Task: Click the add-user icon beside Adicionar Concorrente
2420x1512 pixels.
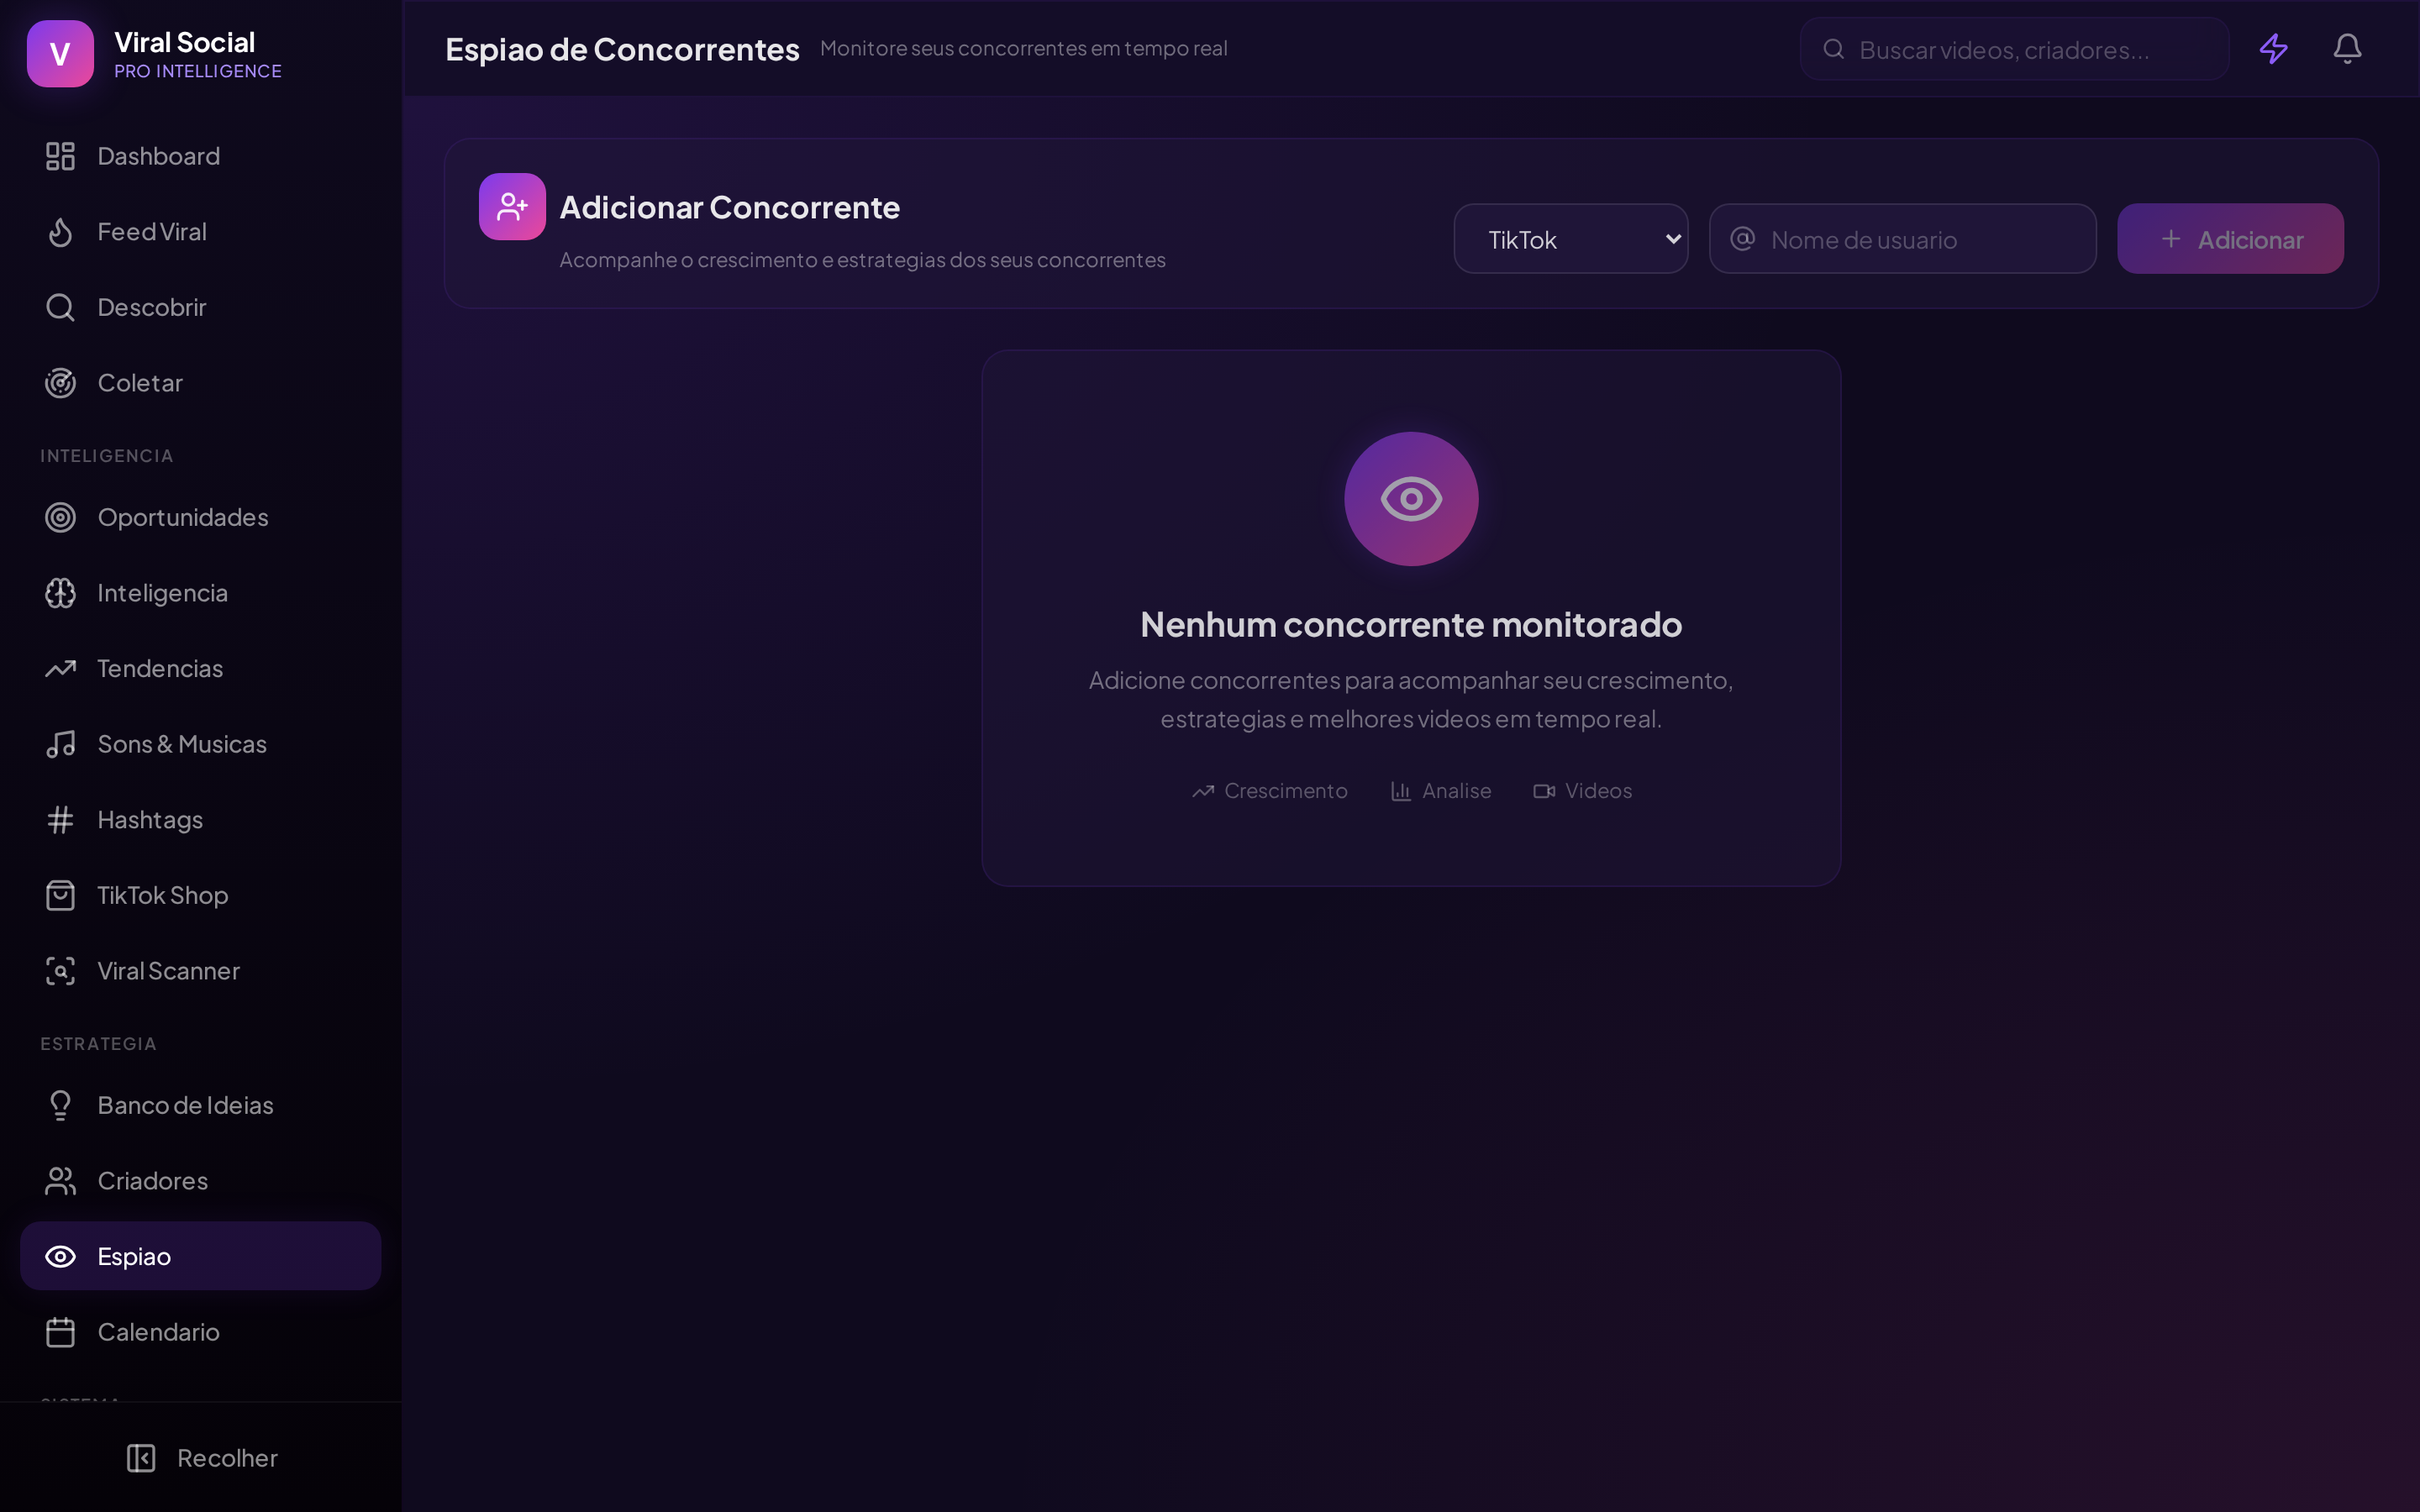Action: [512, 207]
